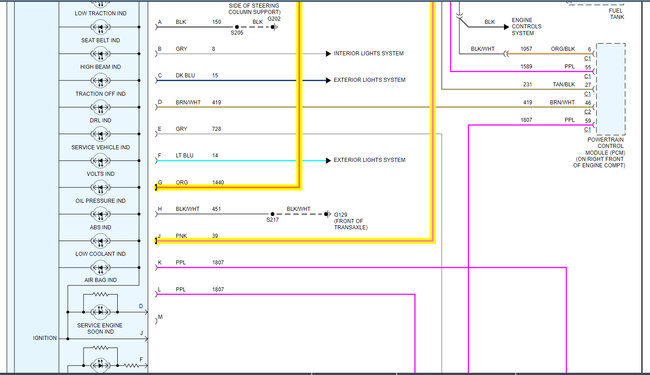Click the SERVICE ENGINE SOON IND label

coord(100,329)
